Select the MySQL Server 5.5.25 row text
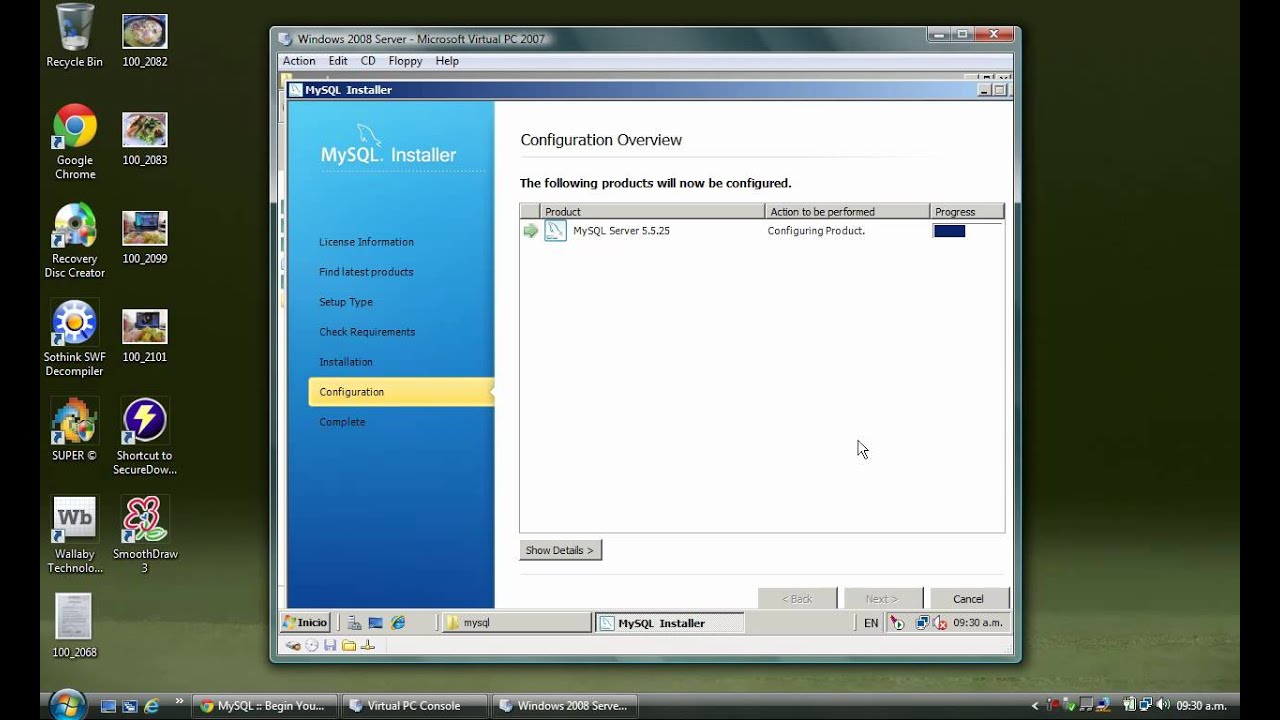 (x=621, y=231)
